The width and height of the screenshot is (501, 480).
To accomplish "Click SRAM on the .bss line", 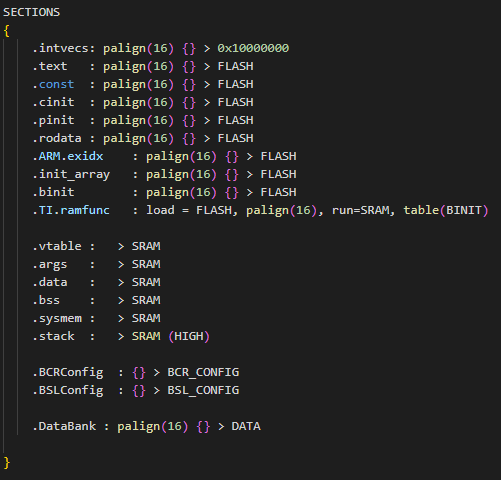I will point(146,300).
